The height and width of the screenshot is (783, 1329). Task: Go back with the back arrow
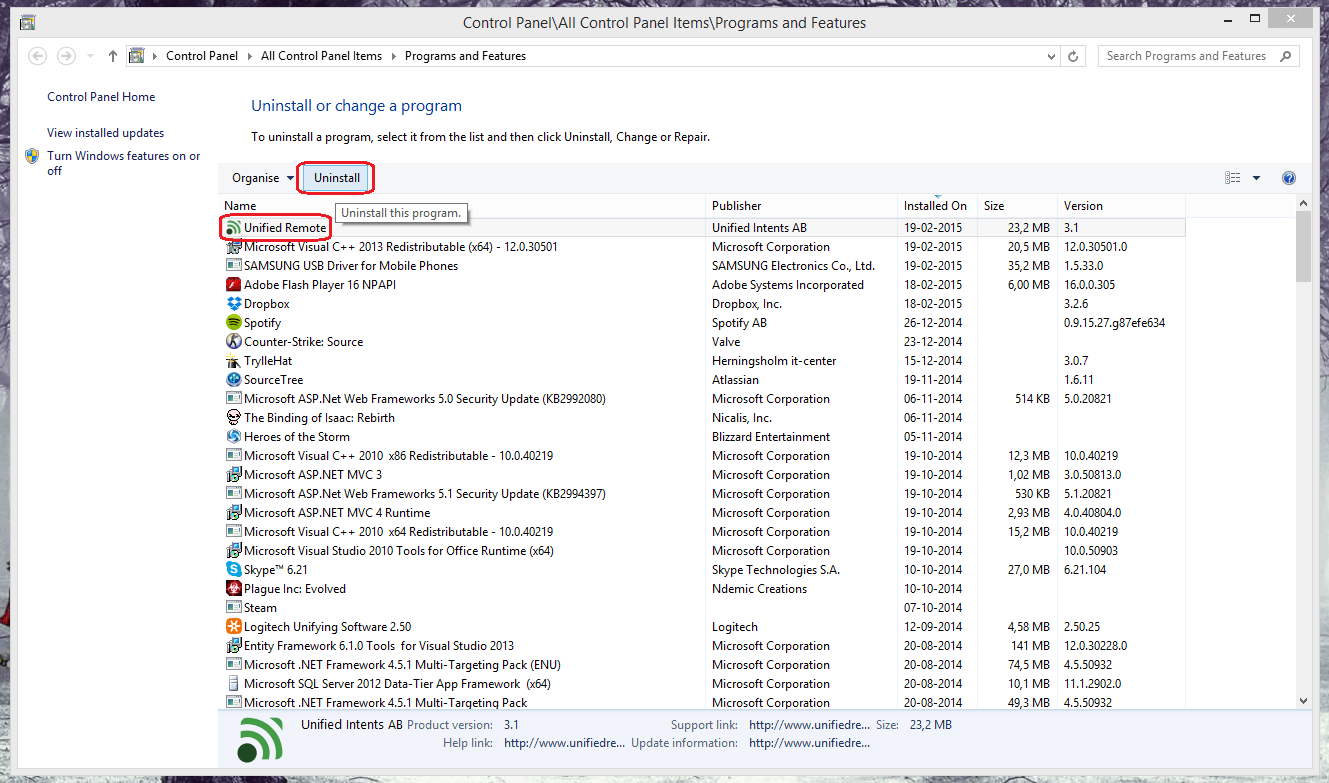[x=38, y=56]
